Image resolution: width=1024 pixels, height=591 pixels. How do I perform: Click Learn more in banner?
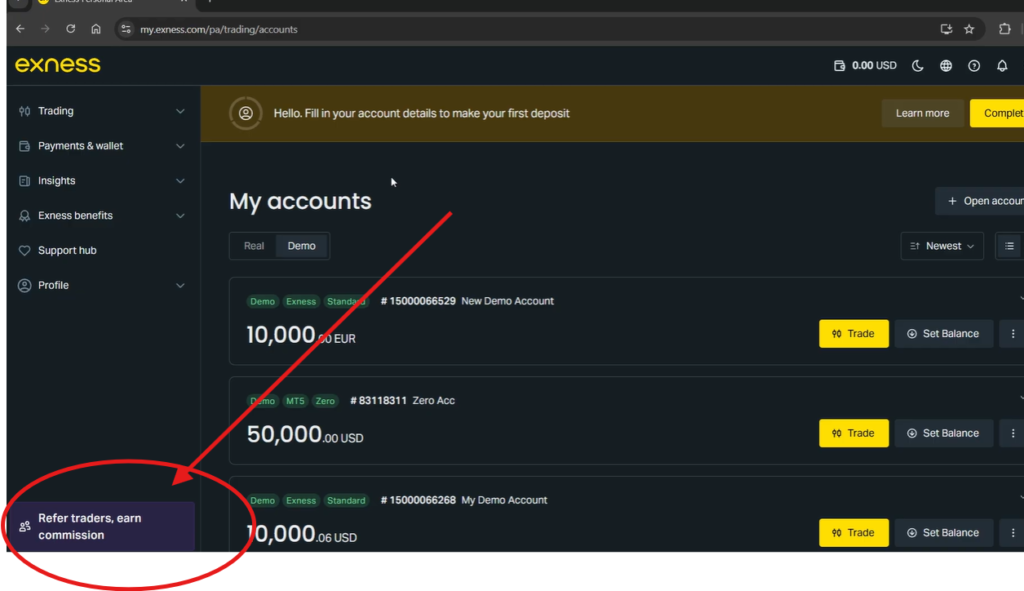point(922,113)
